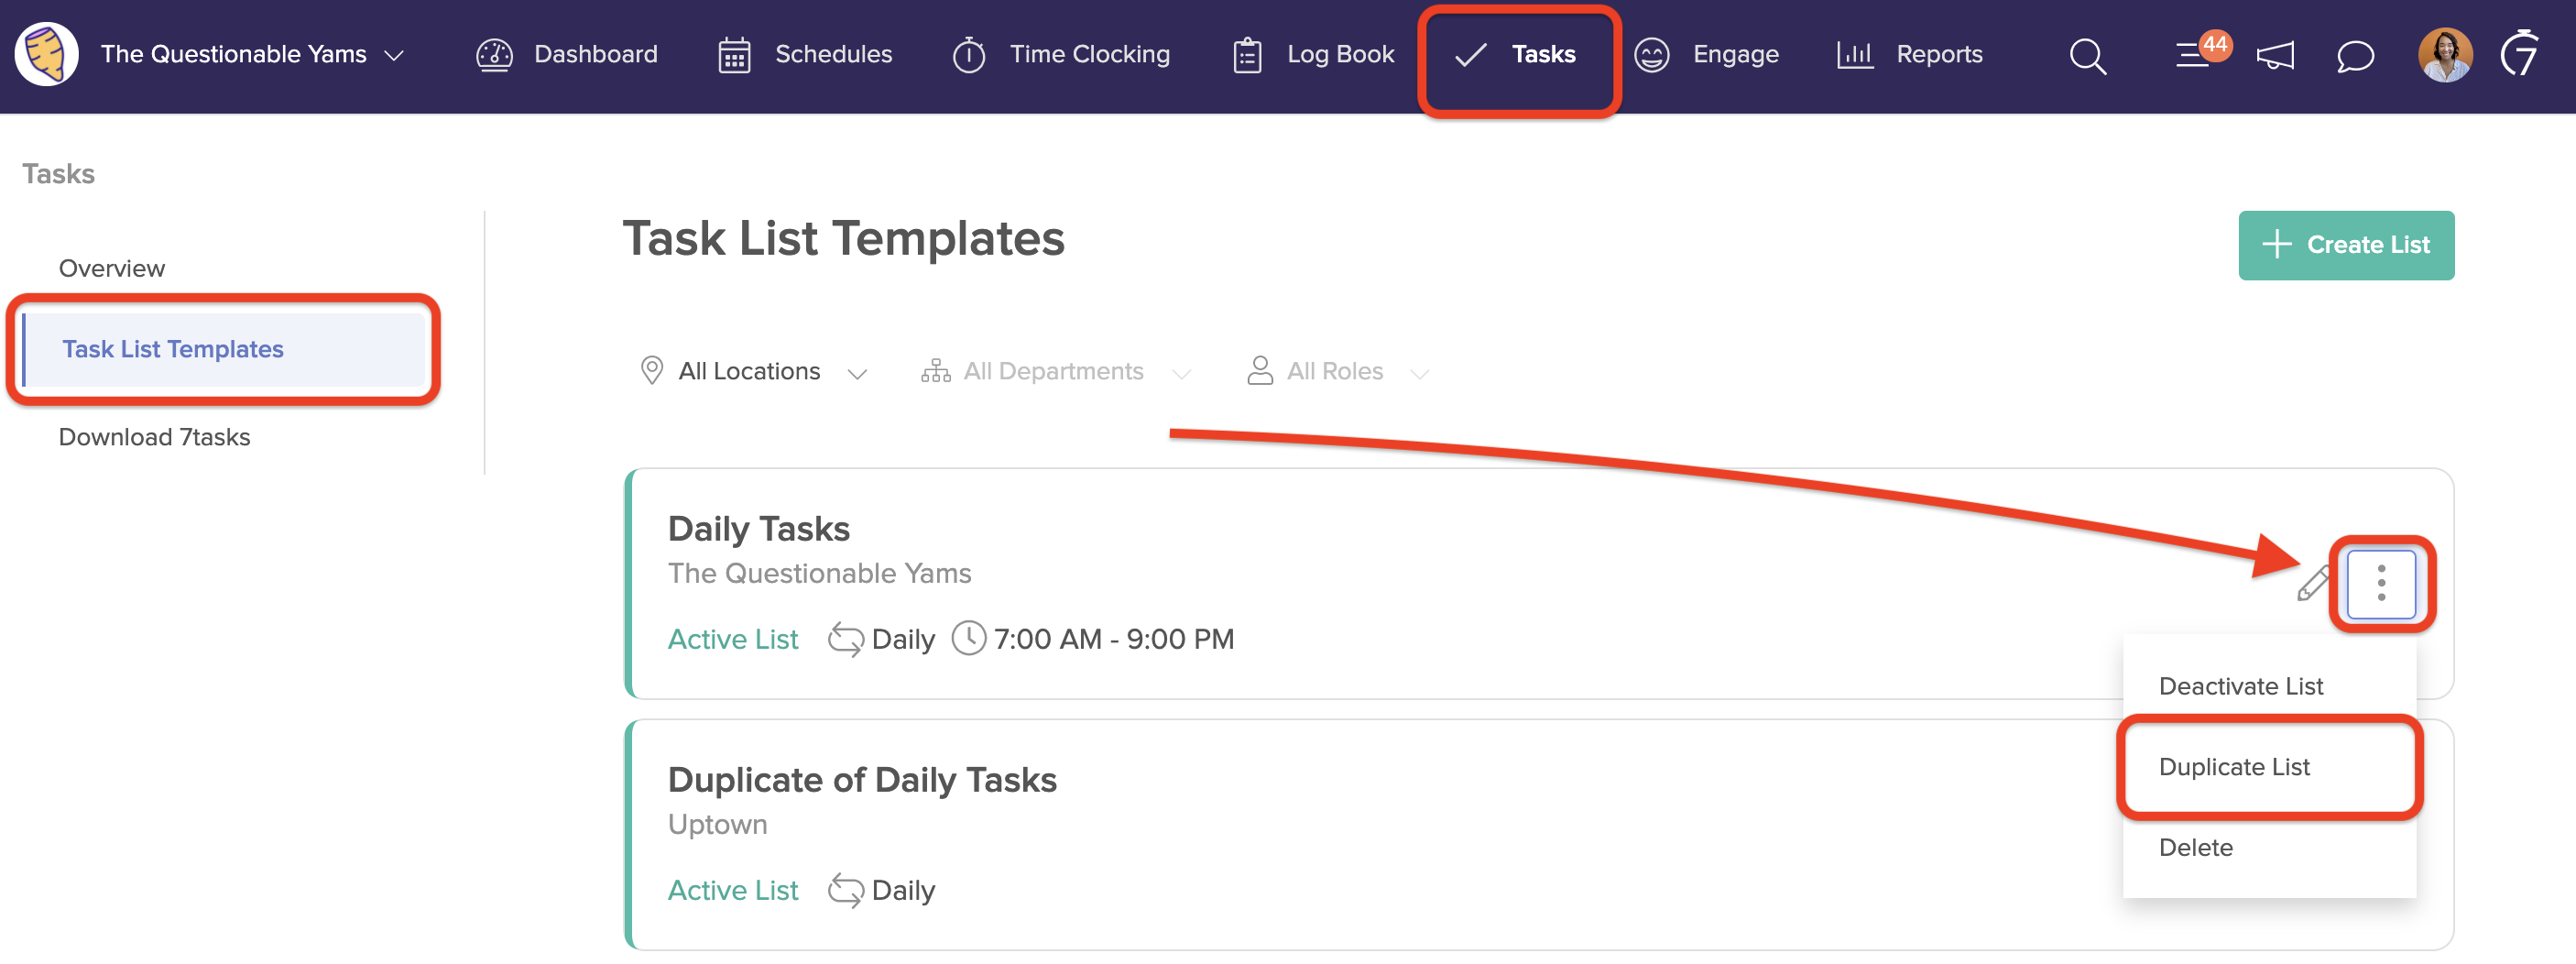
Task: Click the location pin icon
Action: 651,371
